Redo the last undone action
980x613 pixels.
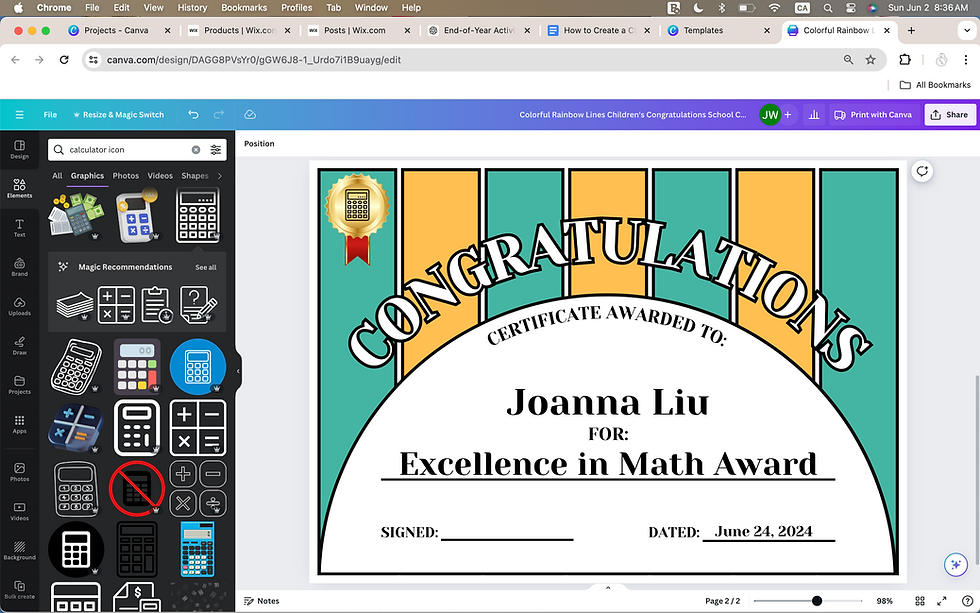[x=219, y=115]
